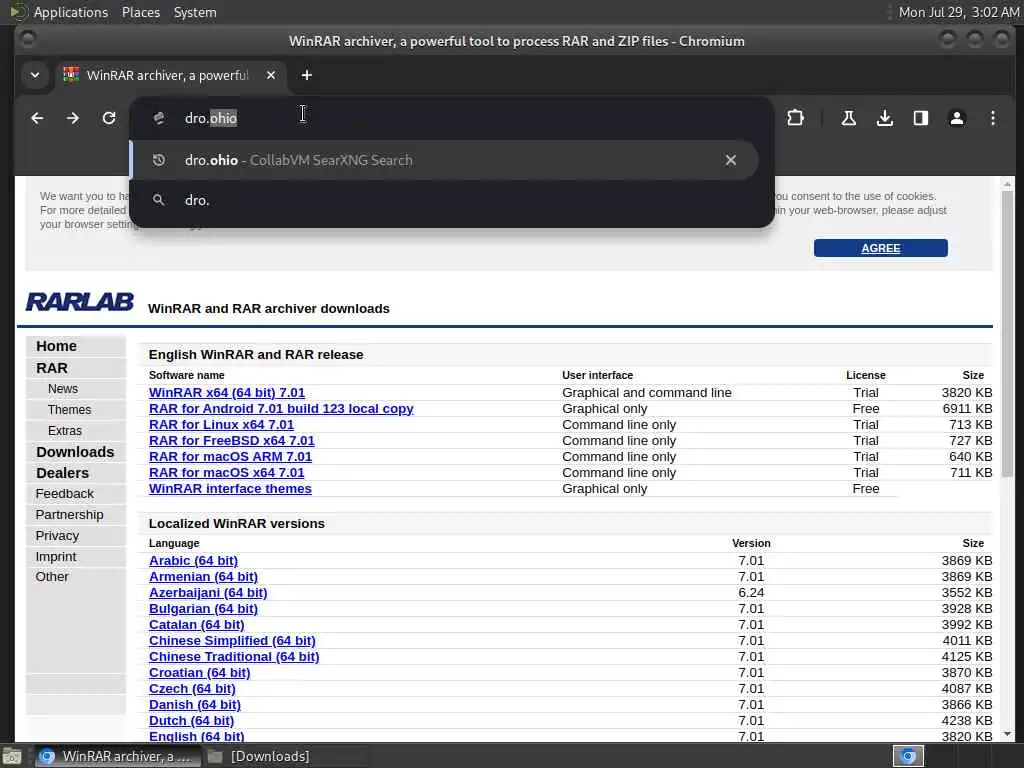The height and width of the screenshot is (768, 1024).
Task: Open Armenian (64 bit) download link
Action: (x=203, y=577)
